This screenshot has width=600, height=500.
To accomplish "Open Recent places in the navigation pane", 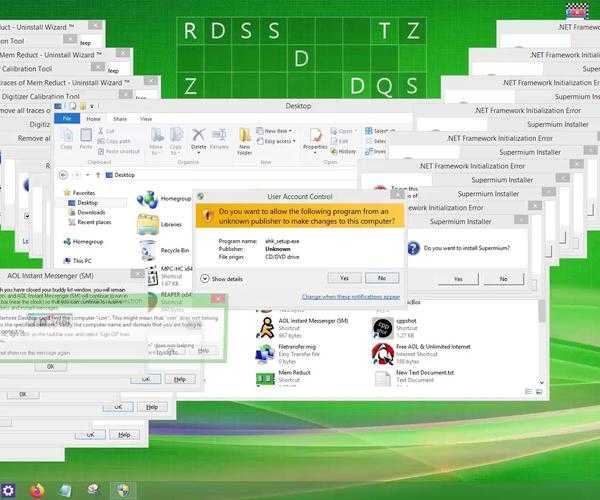I will (90, 222).
